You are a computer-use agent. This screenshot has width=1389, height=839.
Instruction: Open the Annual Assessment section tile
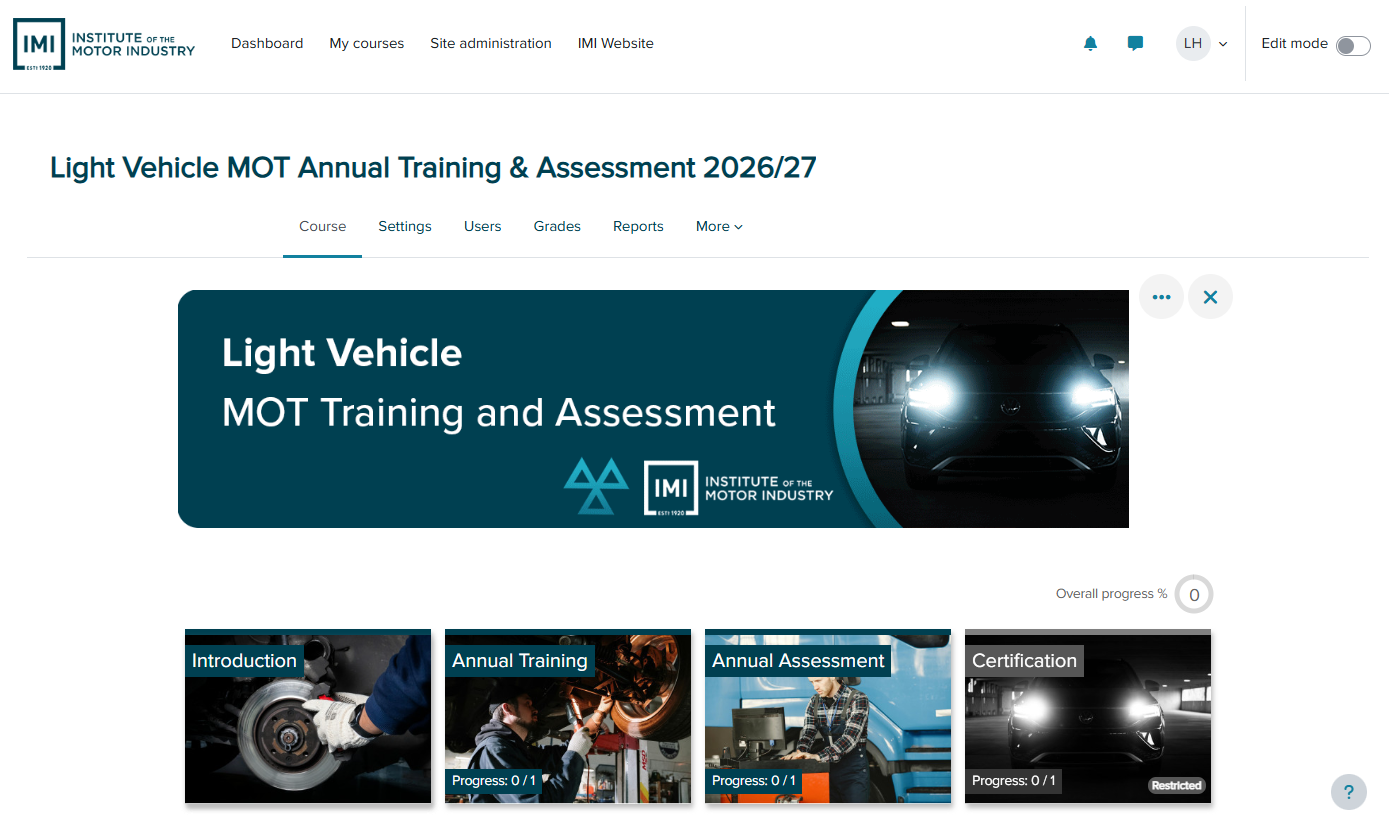click(828, 716)
